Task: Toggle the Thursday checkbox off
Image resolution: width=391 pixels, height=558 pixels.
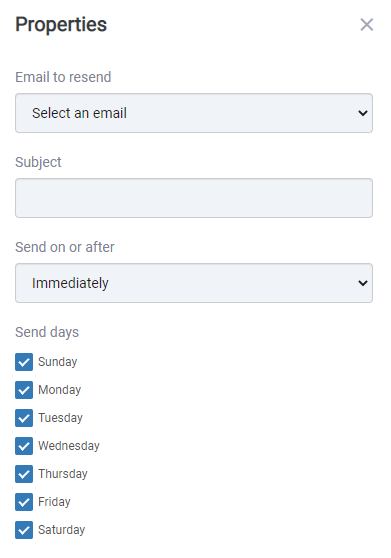Action: (24, 474)
